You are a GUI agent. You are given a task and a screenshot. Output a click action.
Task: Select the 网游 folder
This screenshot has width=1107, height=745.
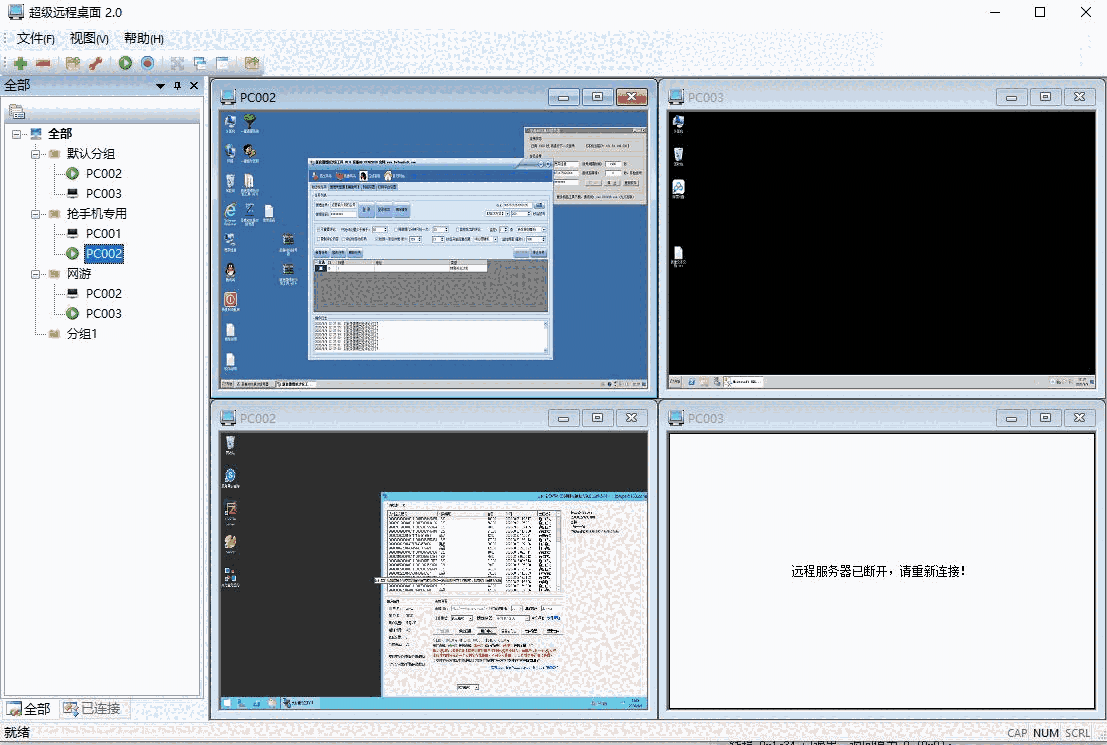79,273
